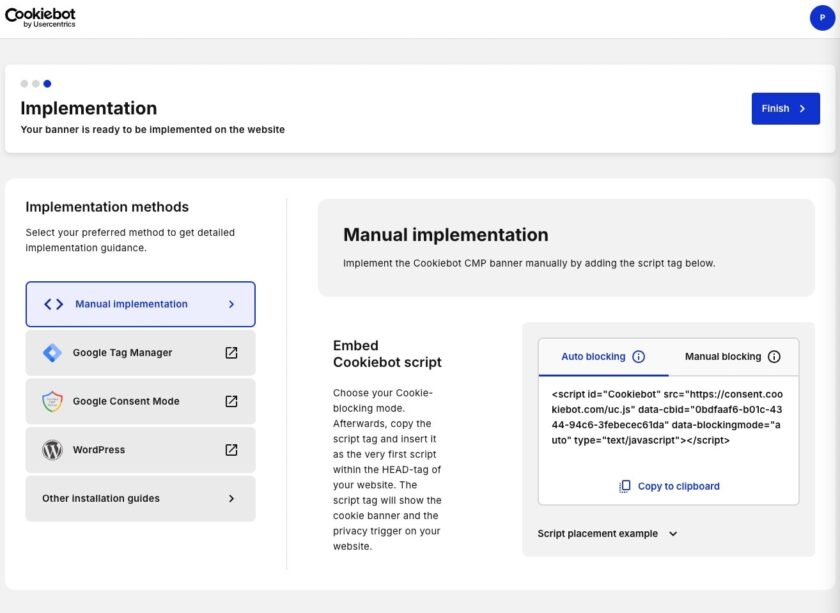The height and width of the screenshot is (613, 840).
Task: Click the Google Tag Manager icon
Action: click(52, 353)
